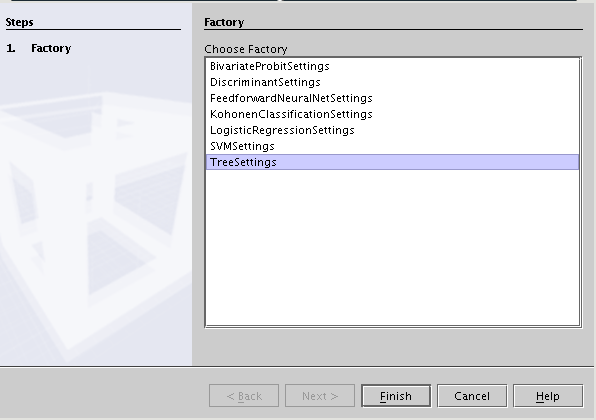Click the highlighted TreeSettings row
Image resolution: width=596 pixels, height=420 pixels.
(392, 162)
